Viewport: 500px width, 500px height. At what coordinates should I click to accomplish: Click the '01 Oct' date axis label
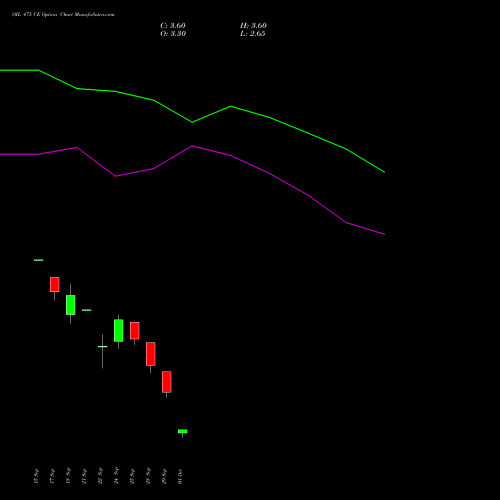(x=180, y=476)
